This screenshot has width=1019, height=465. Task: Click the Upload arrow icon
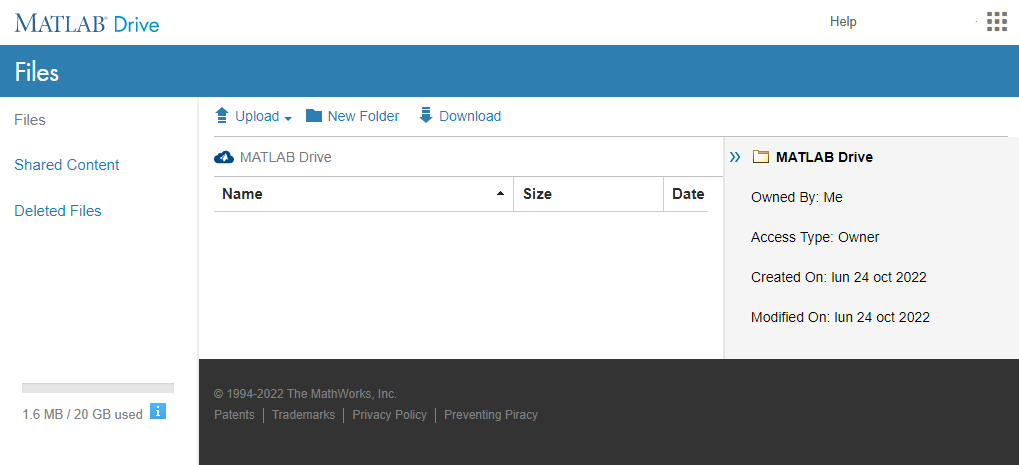[x=223, y=116]
